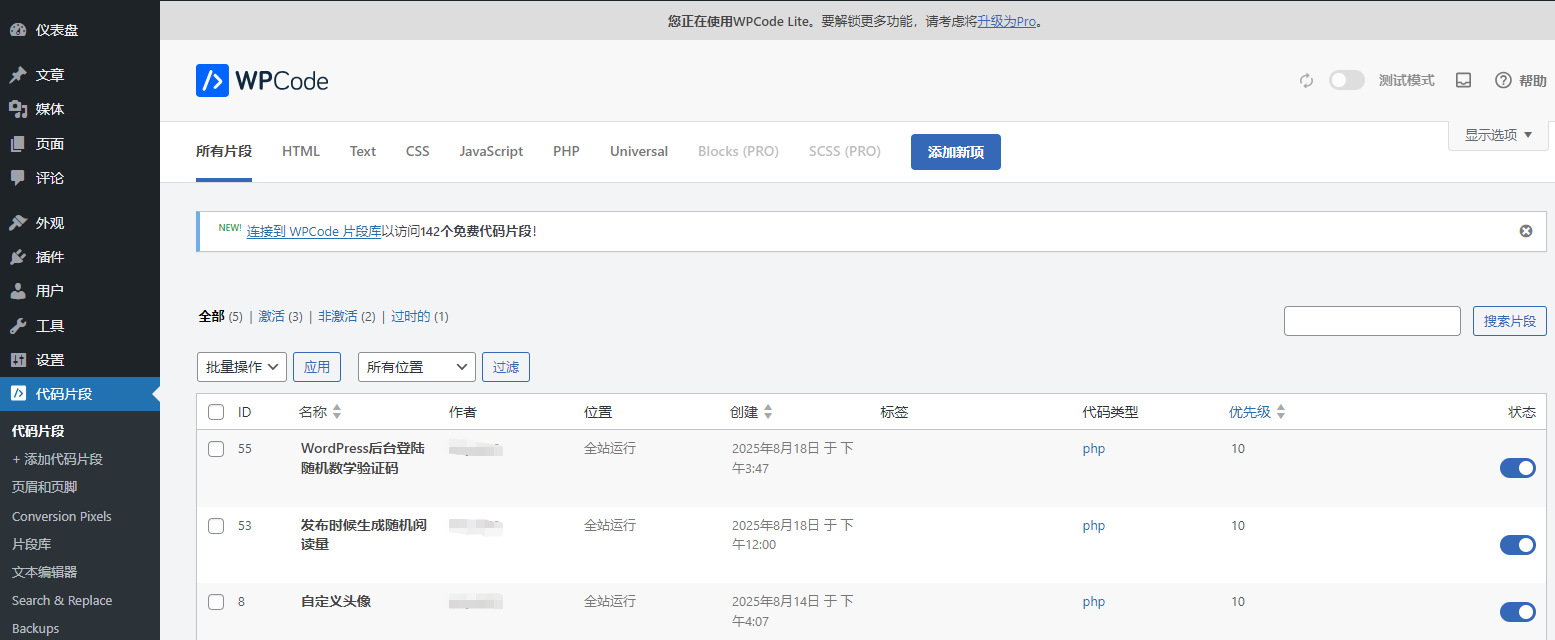
Task: Toggle the 测试模式 switch
Action: tap(1346, 81)
